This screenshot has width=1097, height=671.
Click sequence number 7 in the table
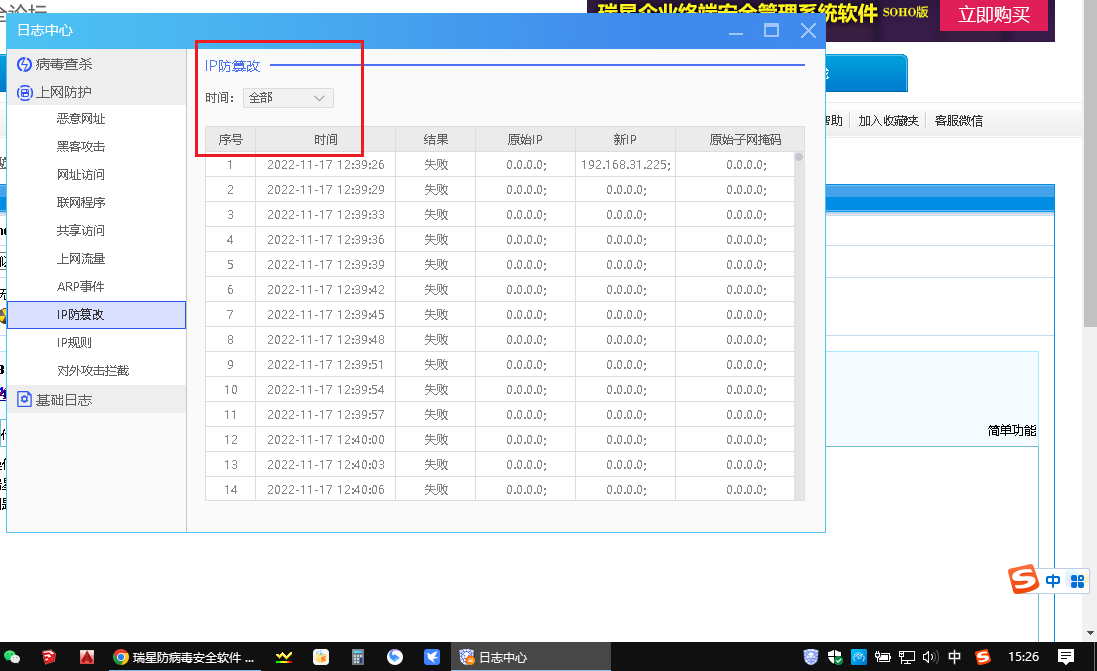click(x=230, y=315)
